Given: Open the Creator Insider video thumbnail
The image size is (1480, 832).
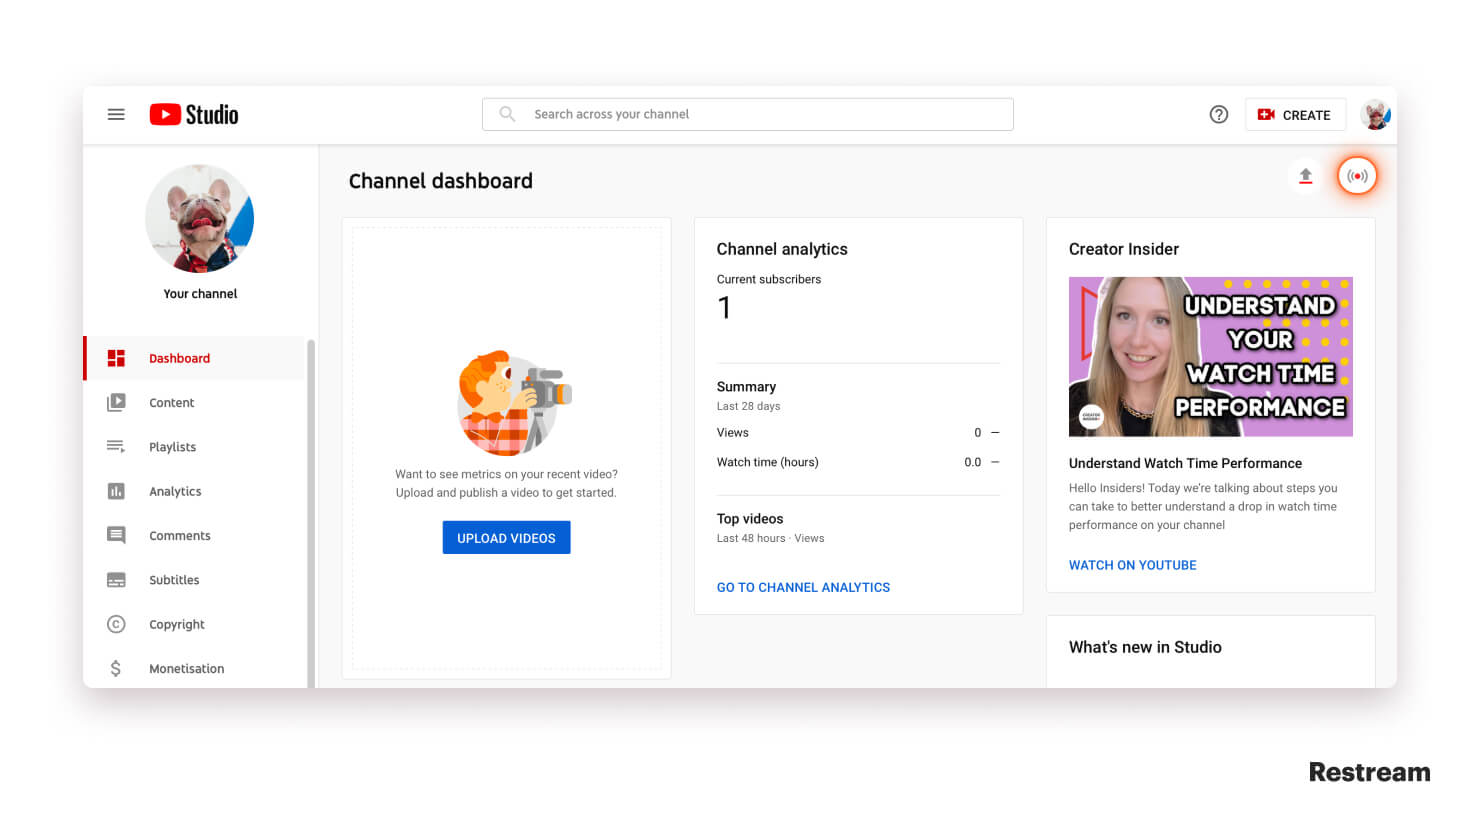Looking at the screenshot, I should click(x=1210, y=356).
